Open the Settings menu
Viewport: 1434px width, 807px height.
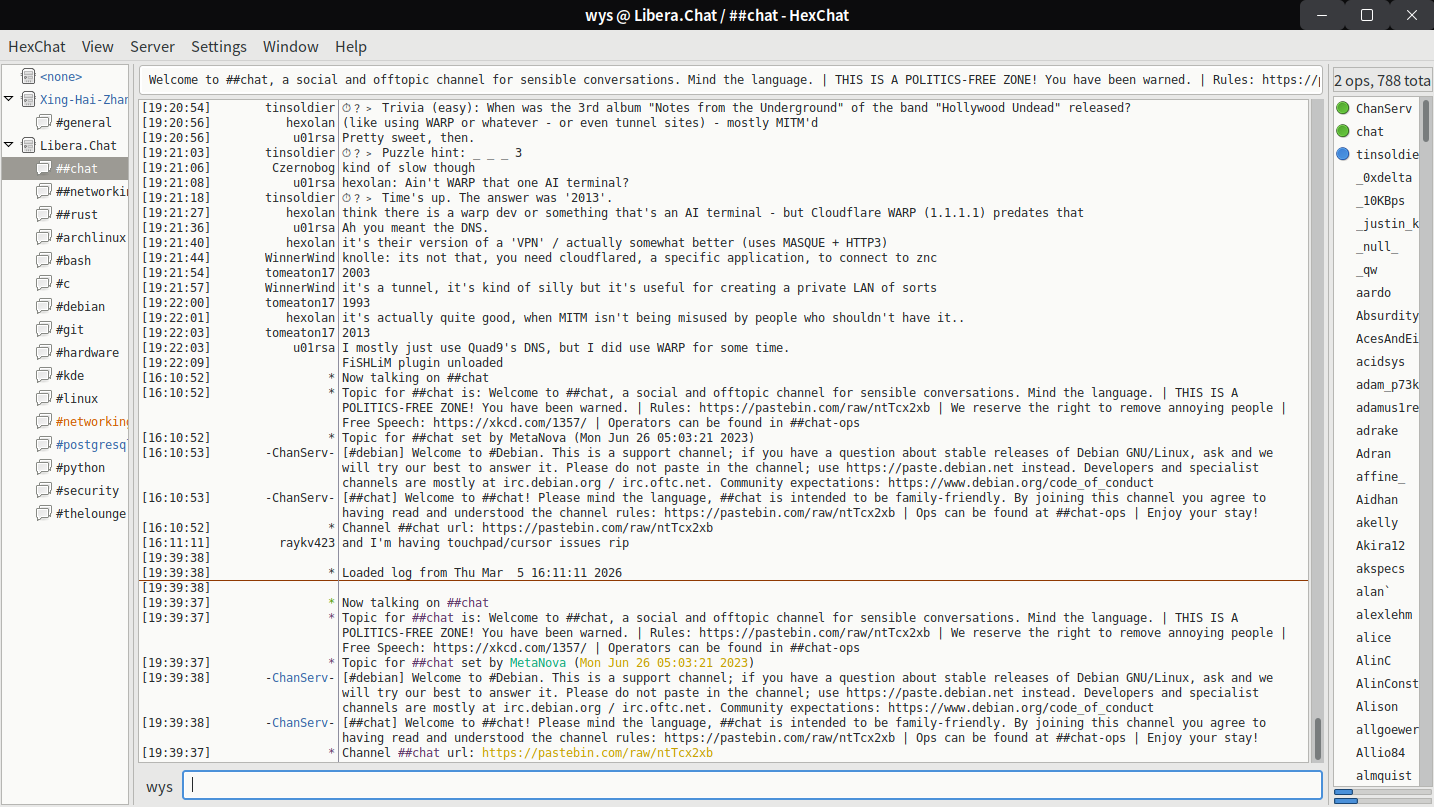(x=218, y=47)
